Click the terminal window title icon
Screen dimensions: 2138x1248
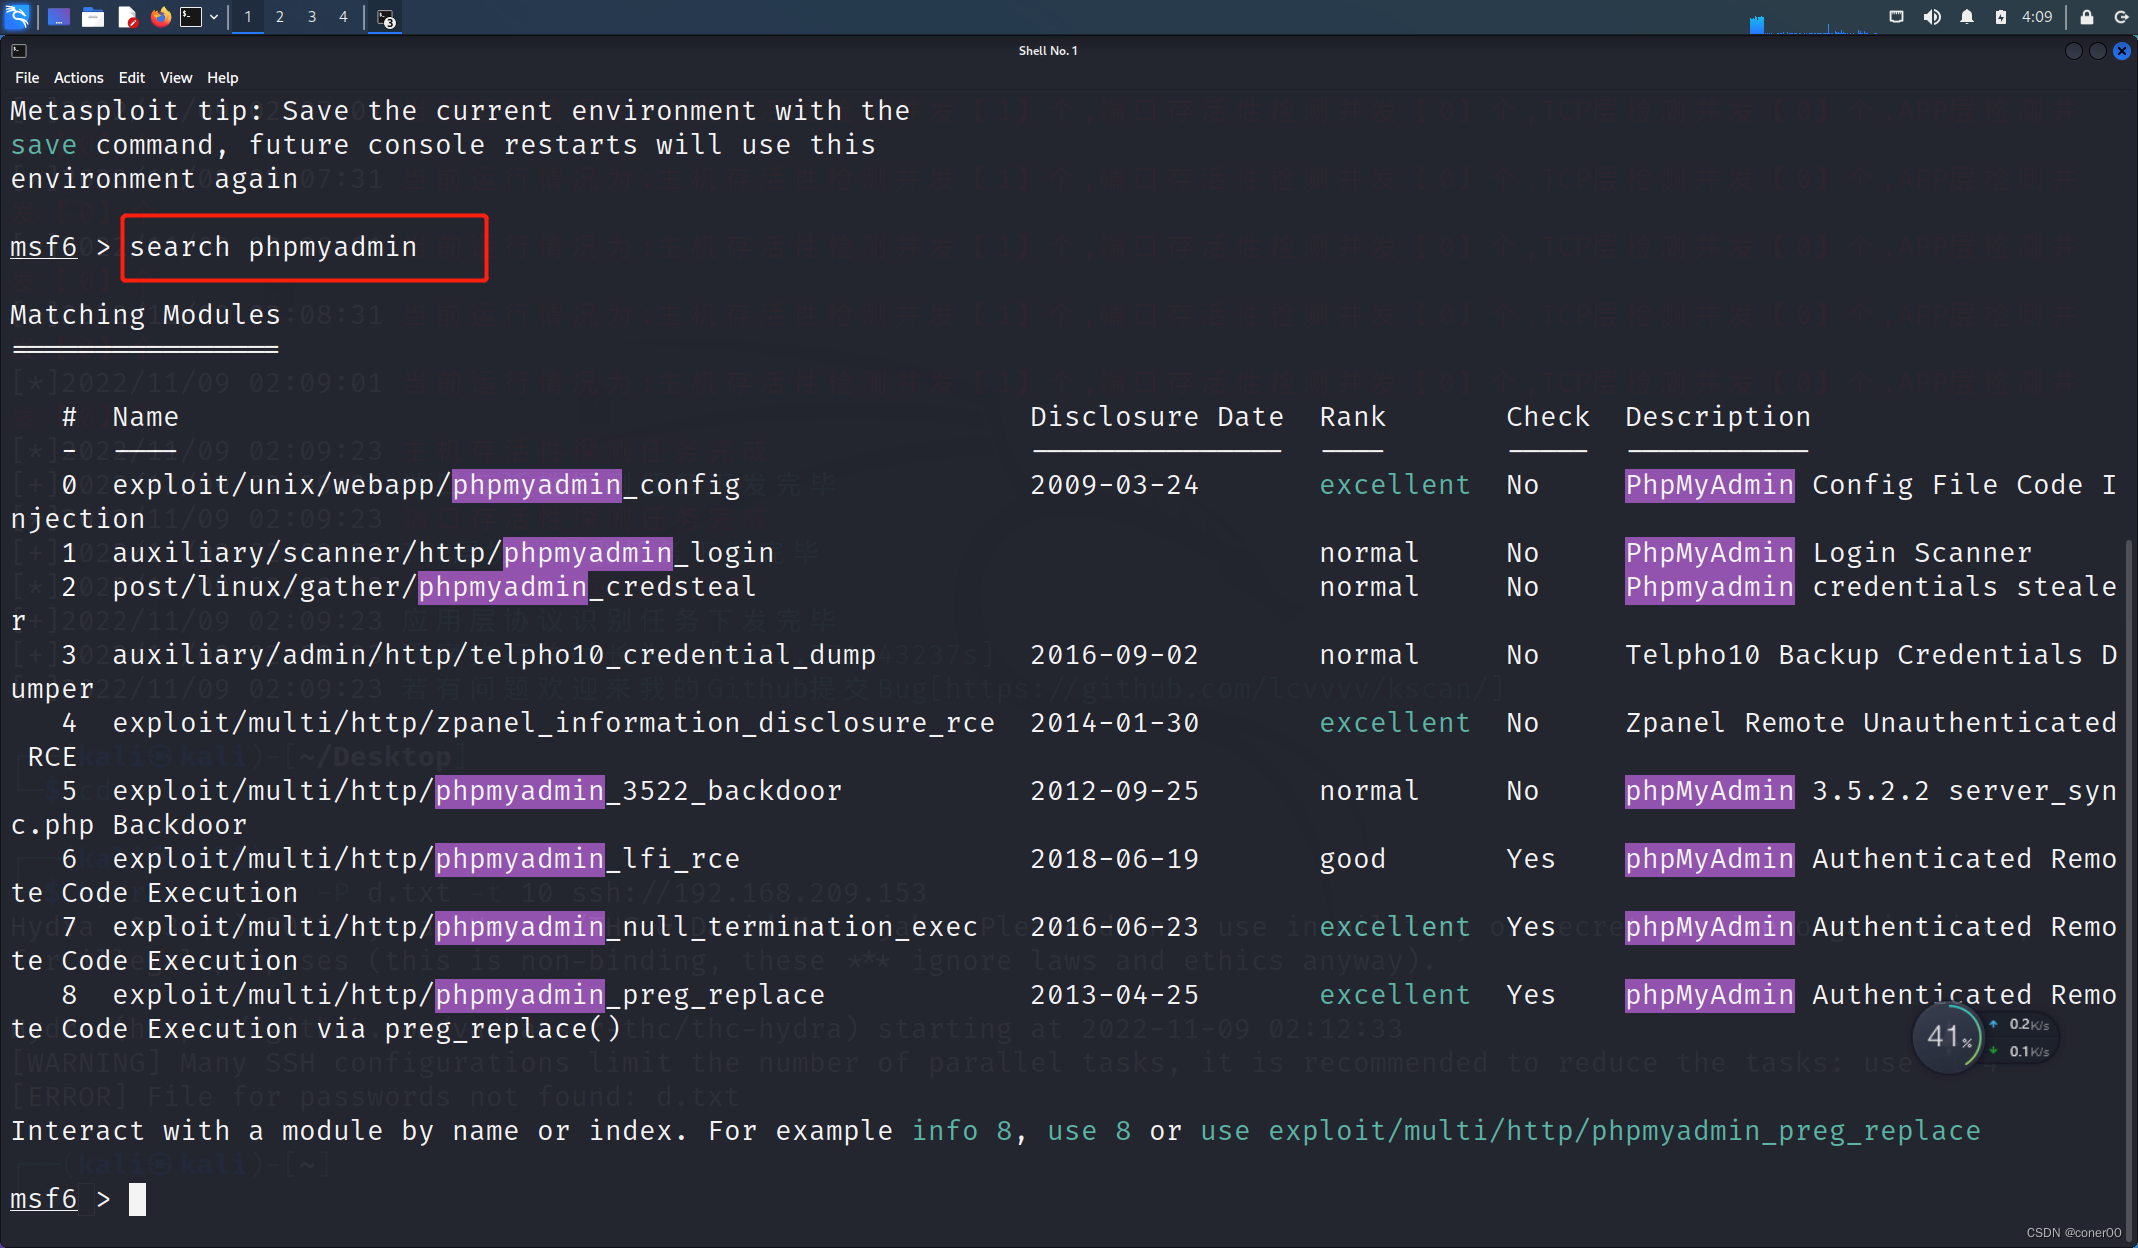click(19, 50)
